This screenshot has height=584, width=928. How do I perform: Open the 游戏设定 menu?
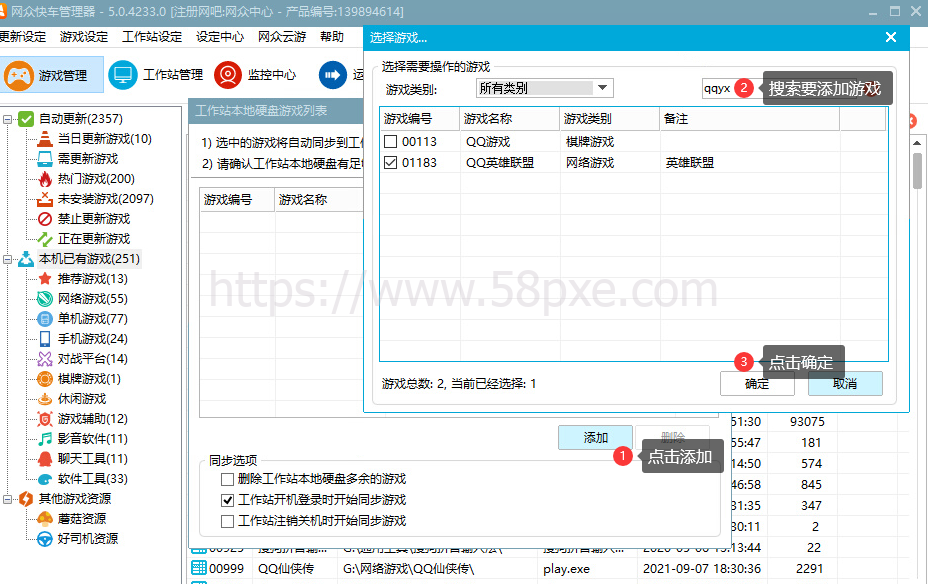(x=84, y=37)
